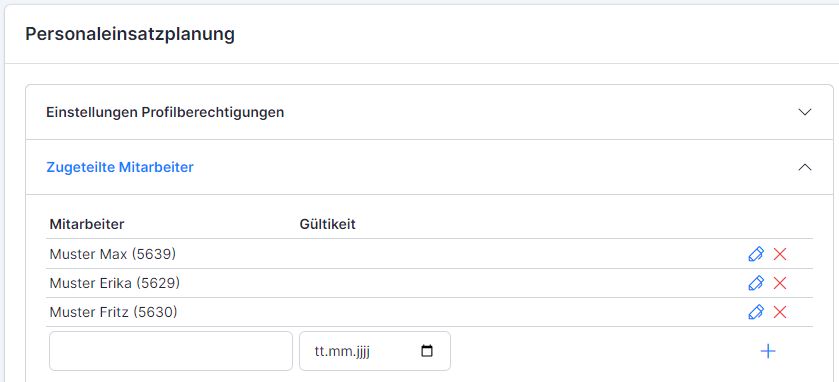Open the calendar picker in date field

tap(427, 351)
